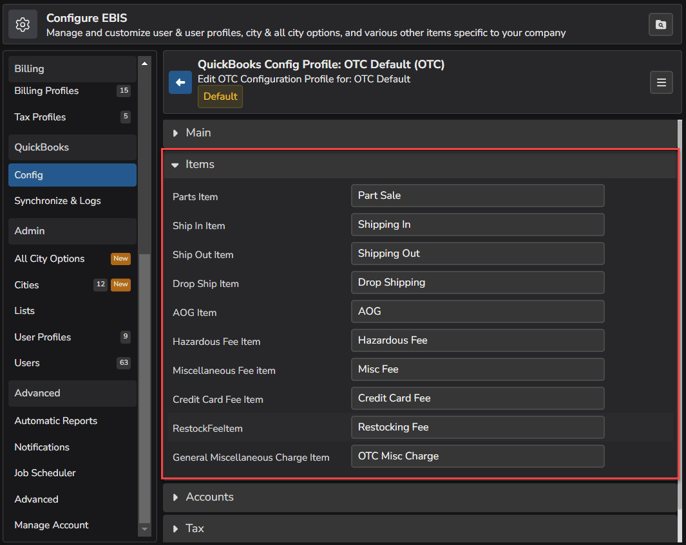The image size is (686, 545).
Task: Click the sidebar scroll down arrow
Action: 144,529
